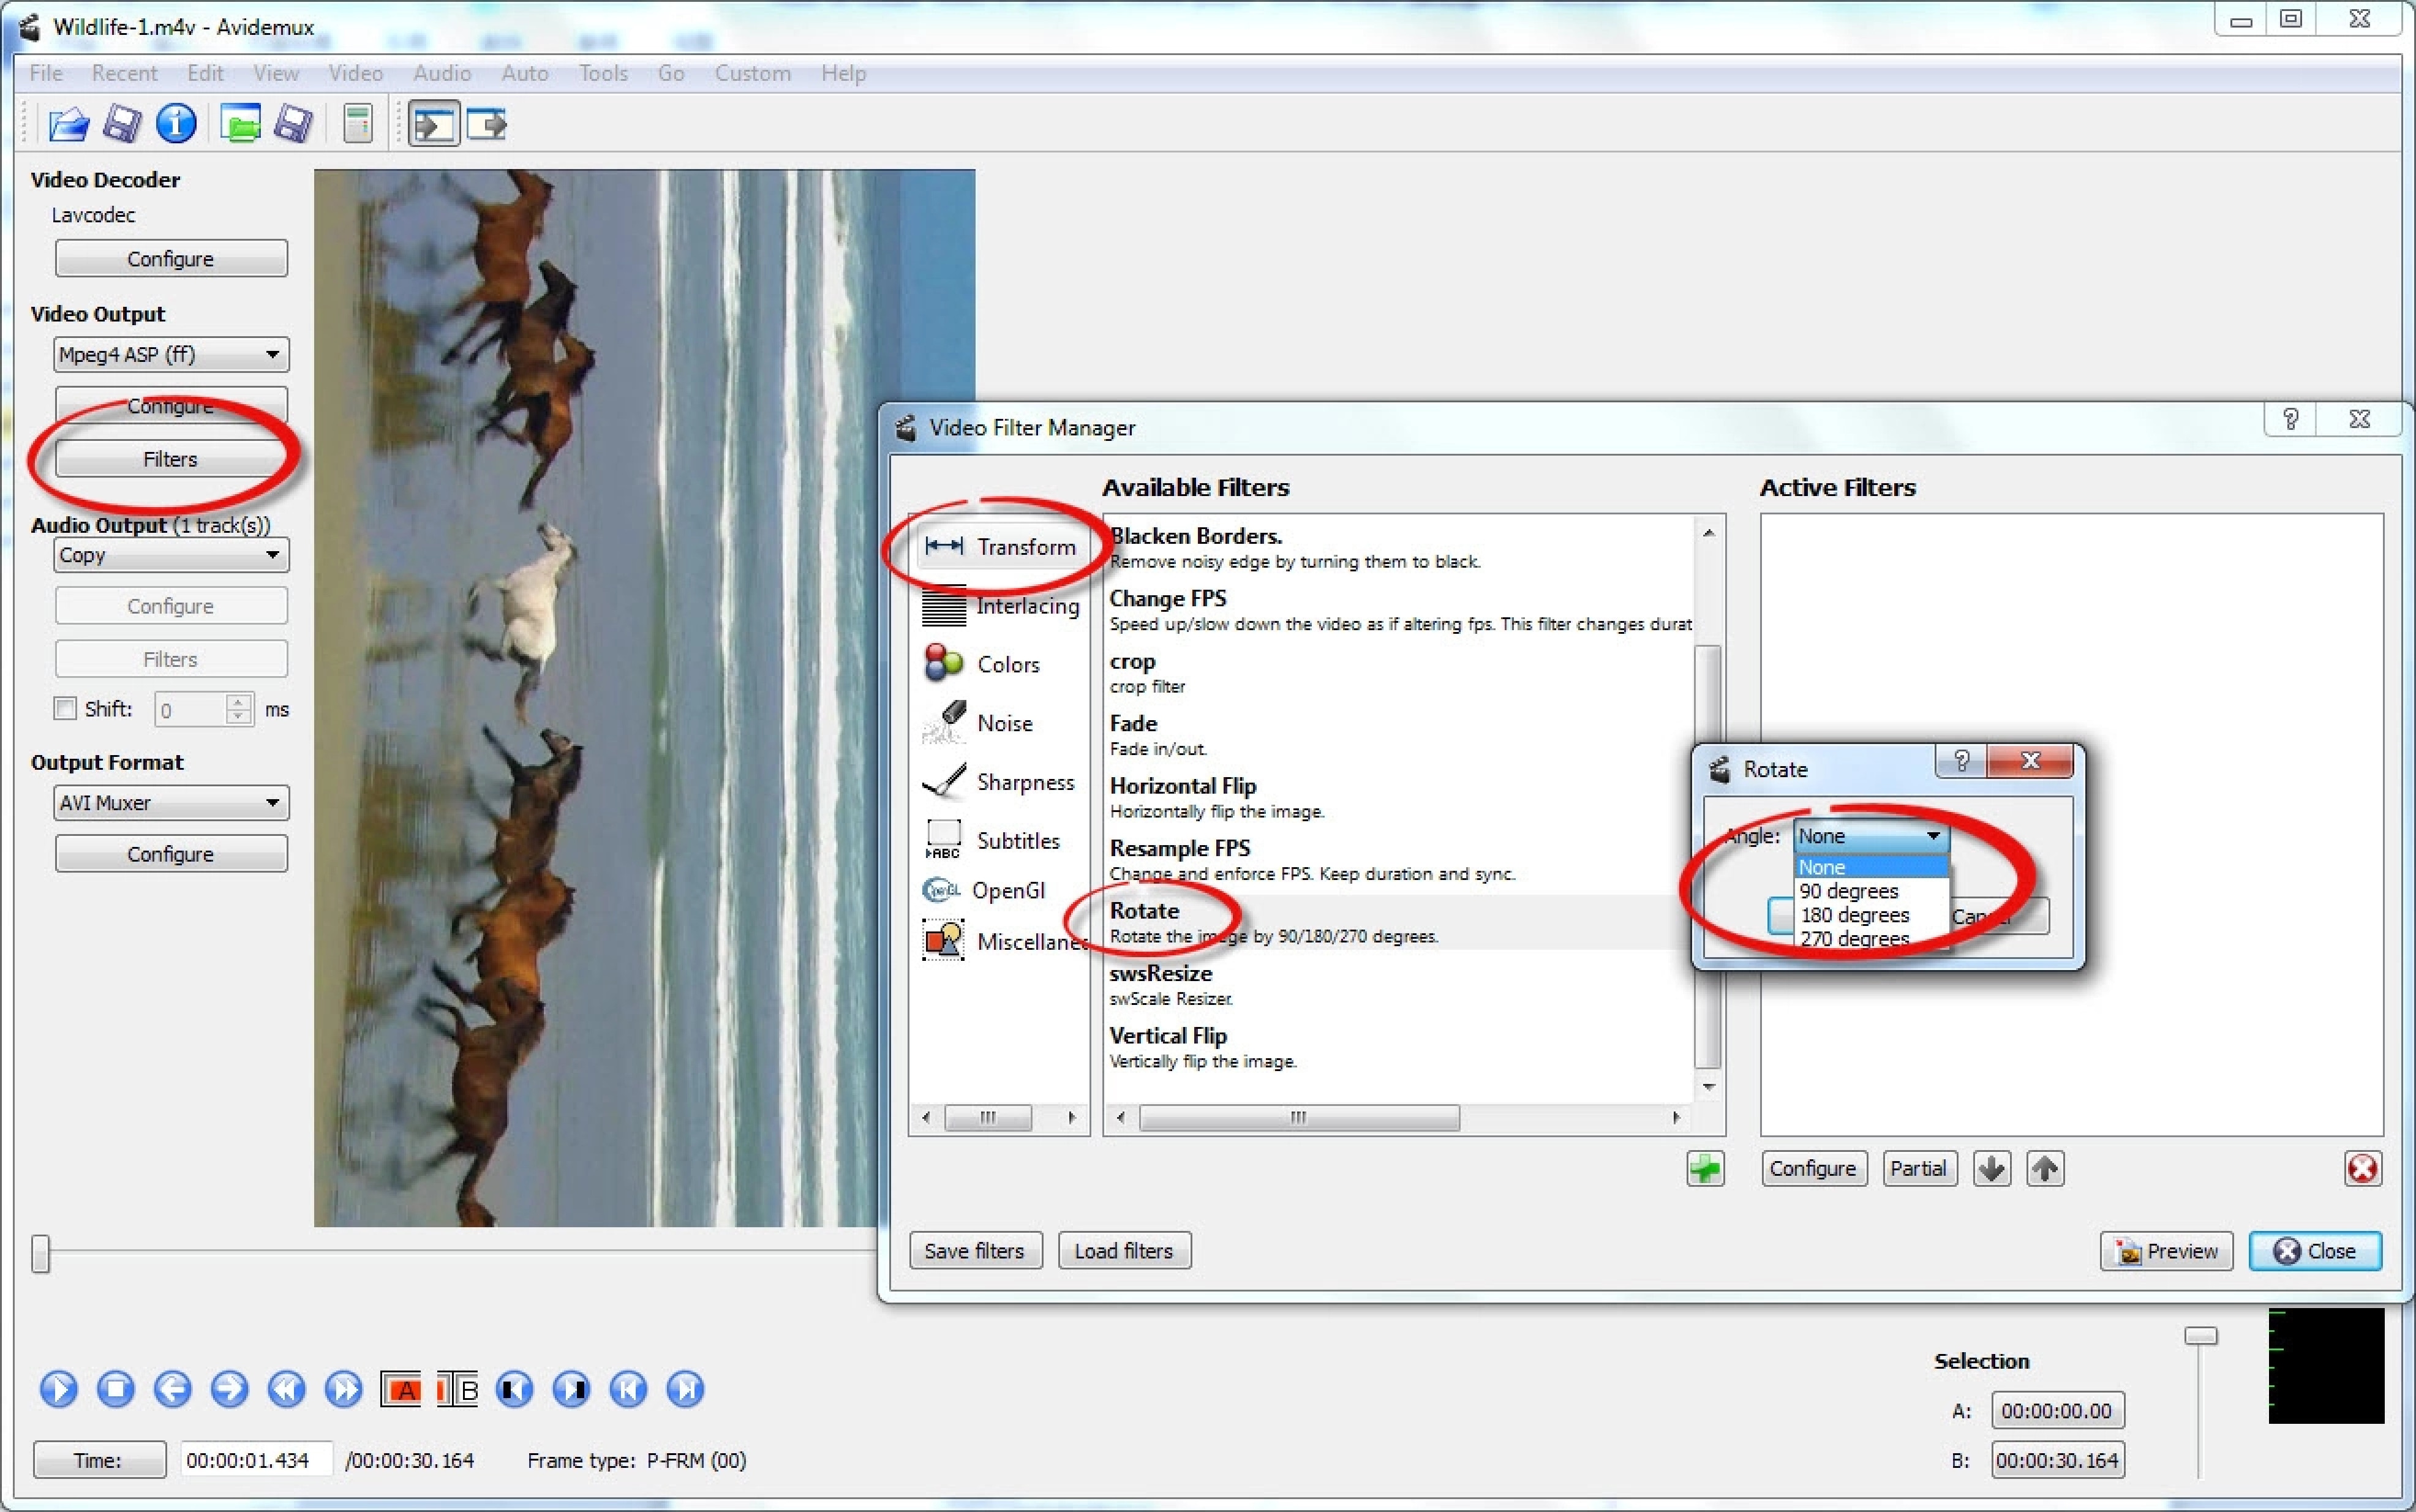Click the video timeline seek slider handle
The width and height of the screenshot is (2416, 1512).
click(40, 1253)
